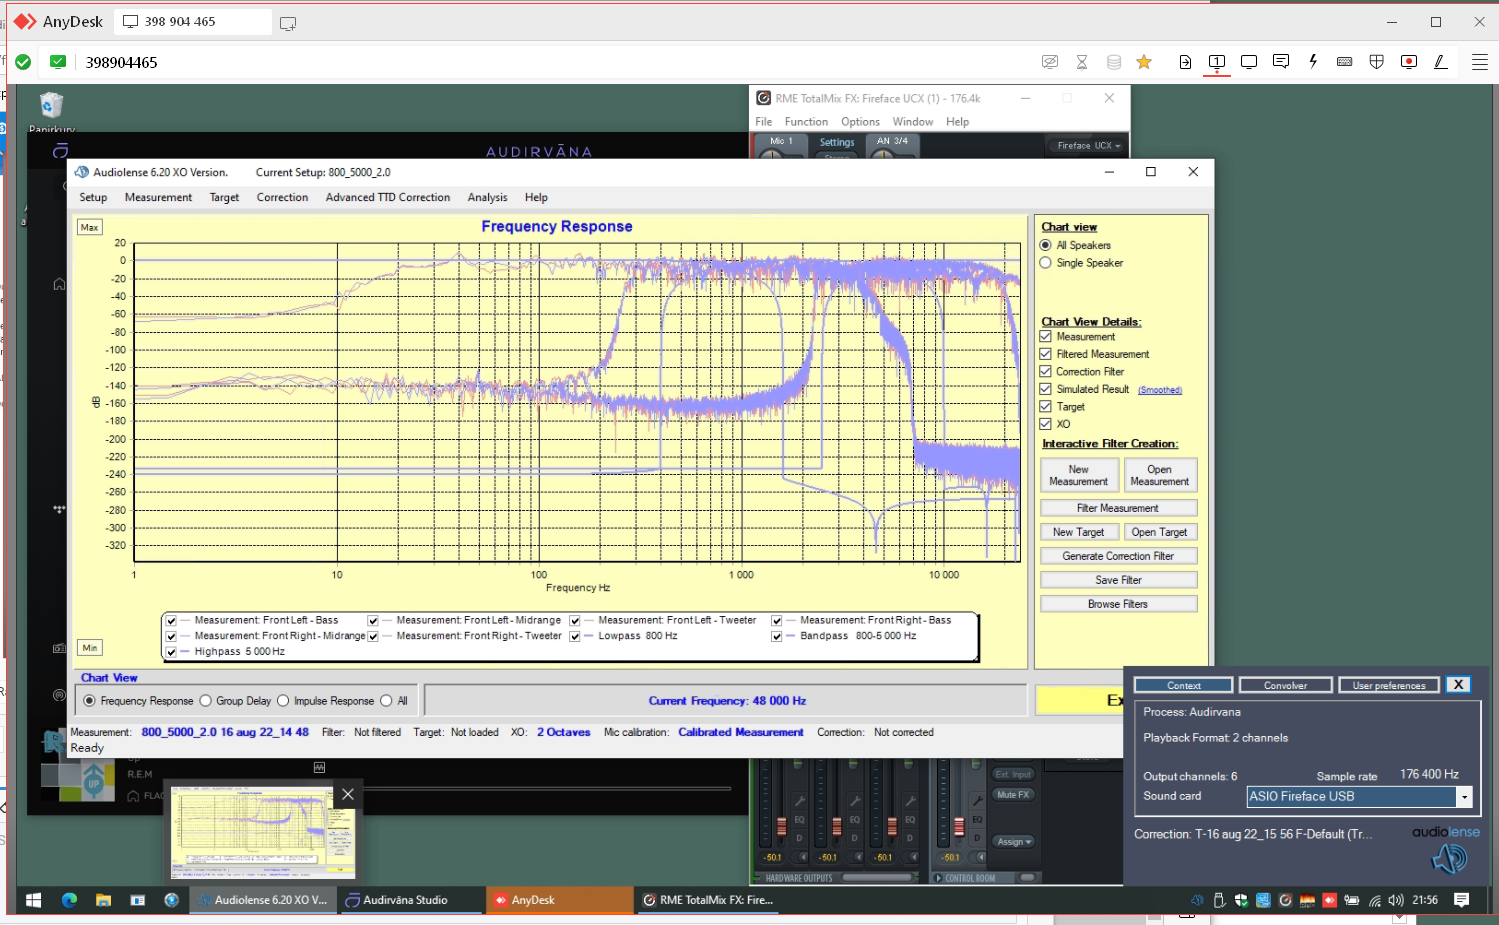Select Frequency Response radio button
This screenshot has width=1499, height=925.
90,701
